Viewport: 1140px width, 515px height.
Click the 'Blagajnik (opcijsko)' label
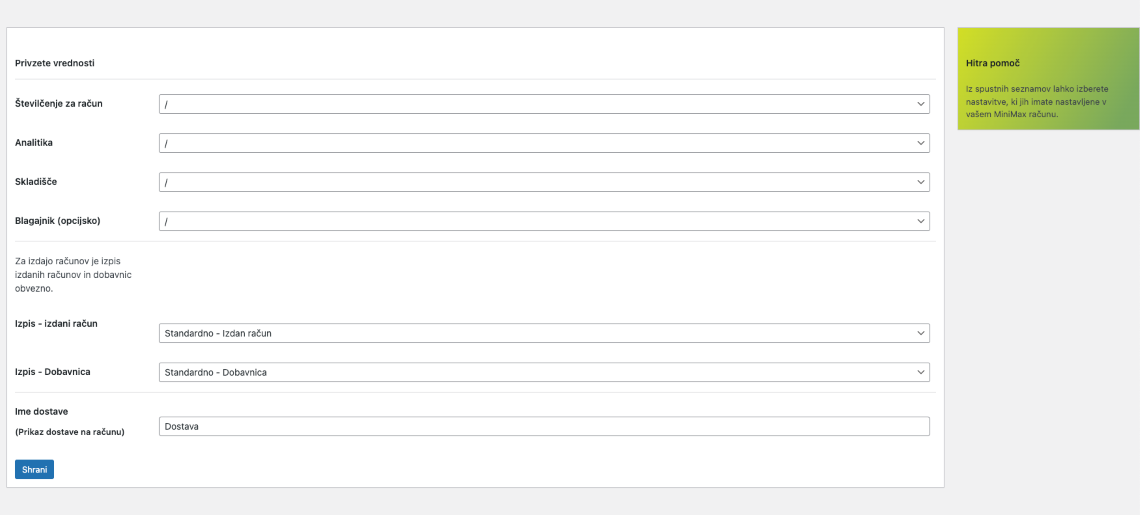[x=58, y=221]
